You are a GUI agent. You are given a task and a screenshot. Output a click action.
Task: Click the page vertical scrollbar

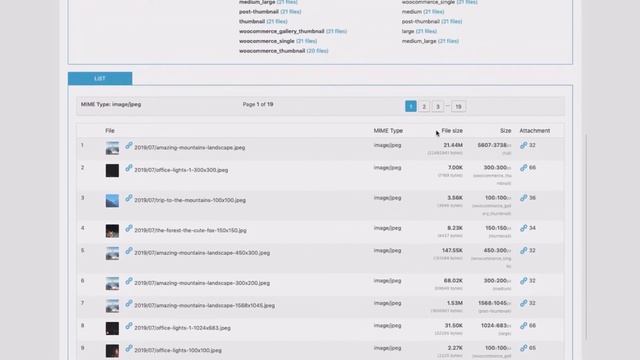point(587,237)
